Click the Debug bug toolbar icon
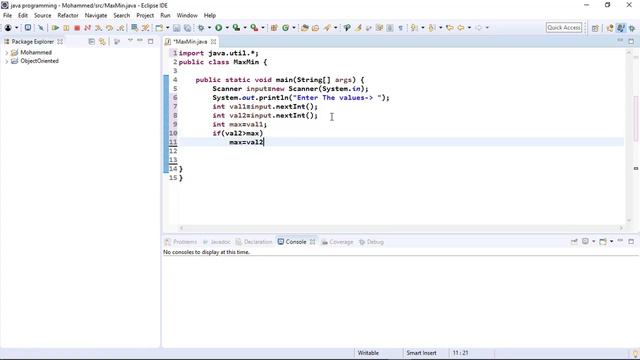This screenshot has height=360, width=640. tap(201, 28)
